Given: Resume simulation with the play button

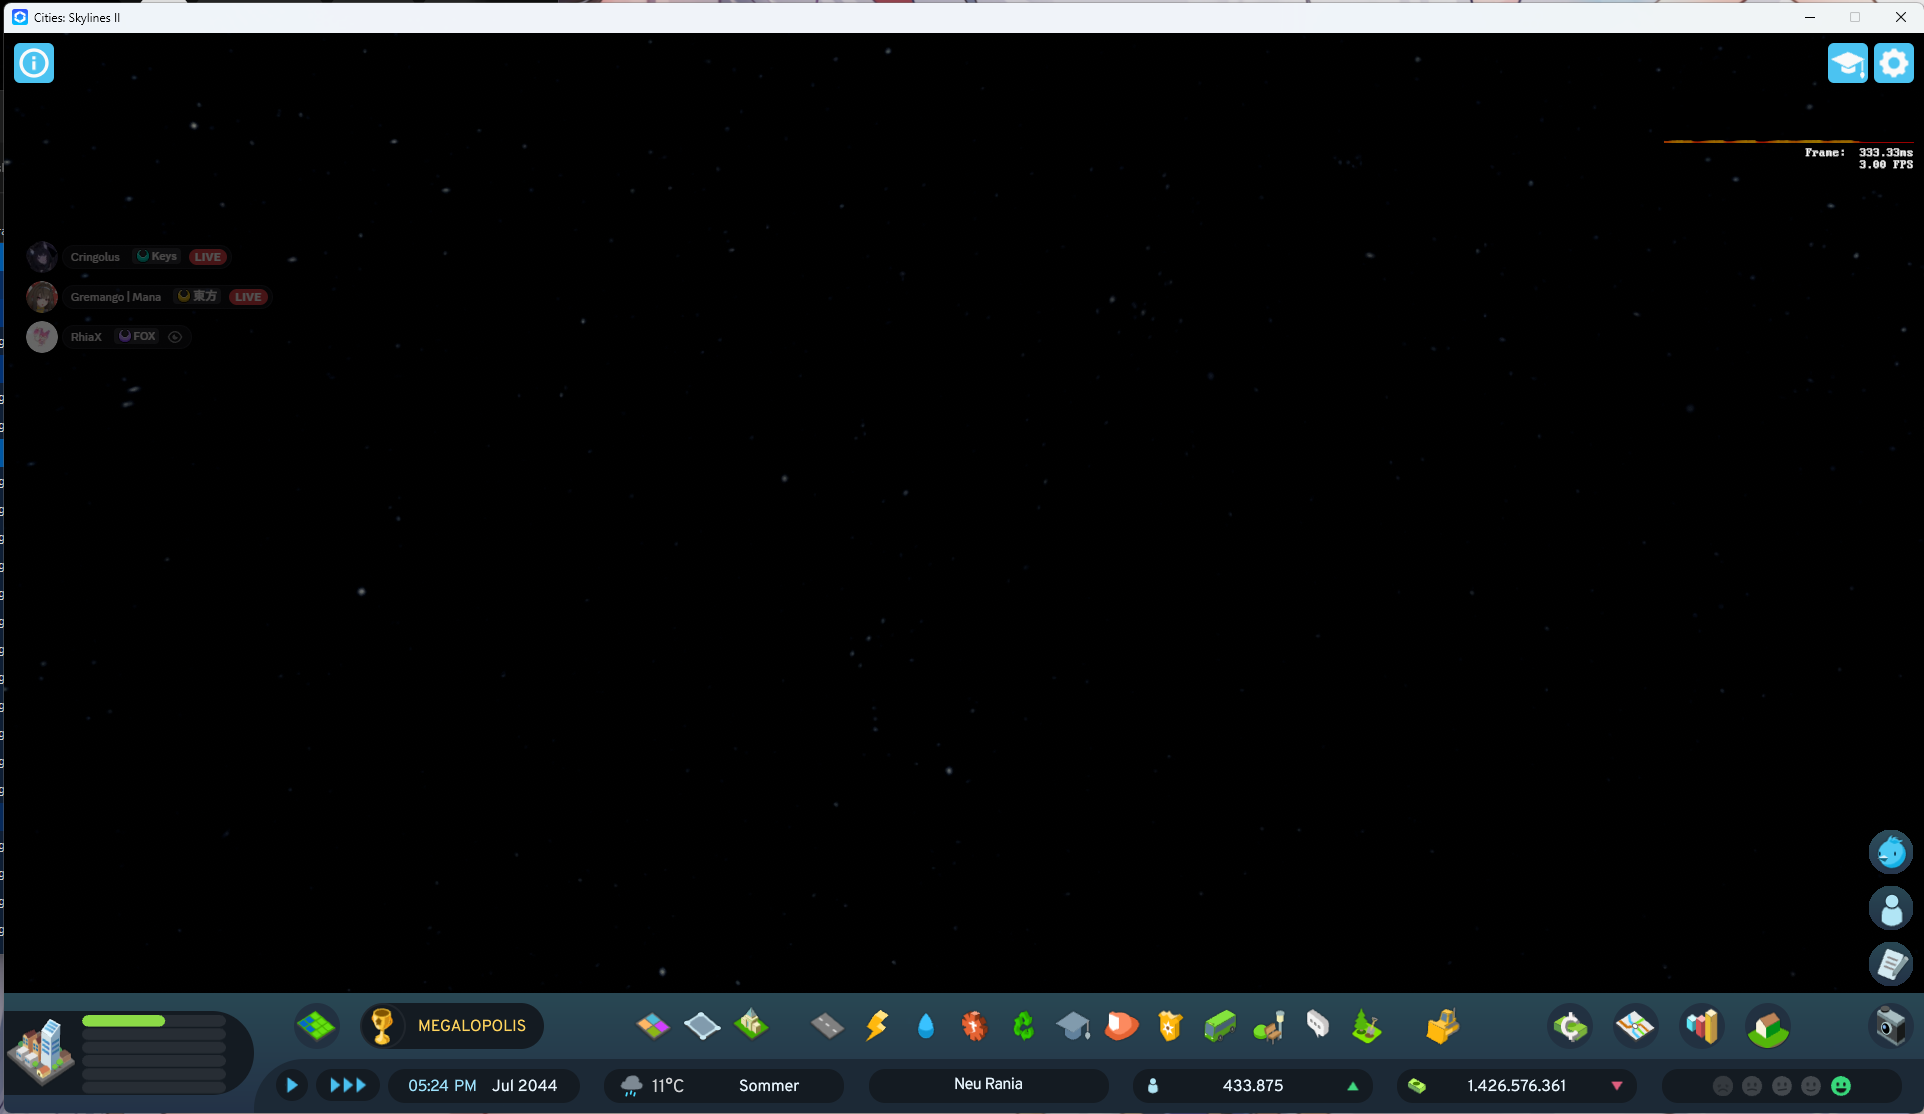Looking at the screenshot, I should click(292, 1085).
